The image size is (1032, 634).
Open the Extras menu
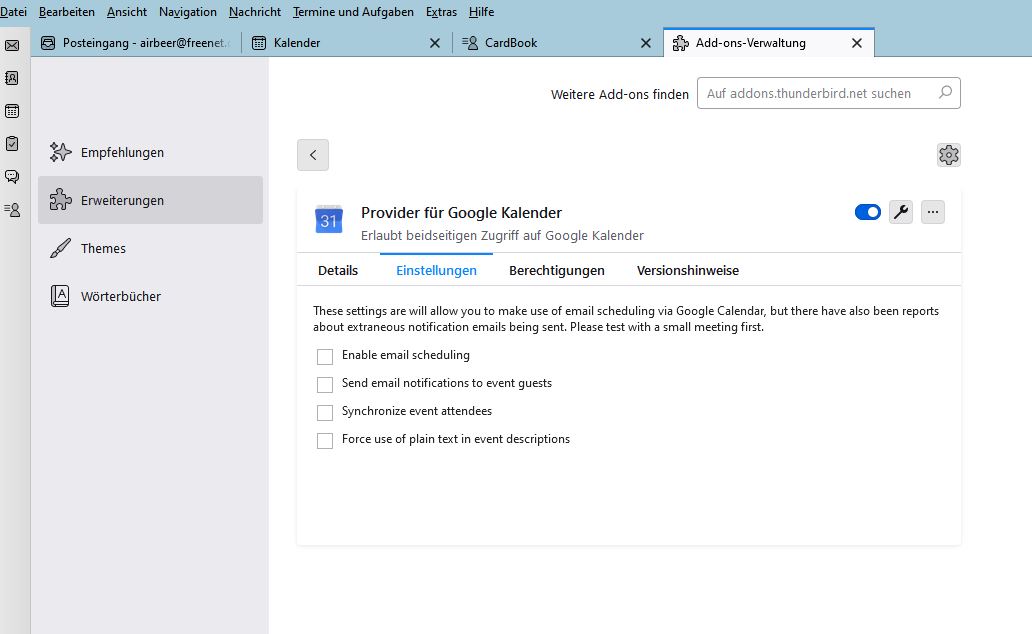tap(441, 12)
